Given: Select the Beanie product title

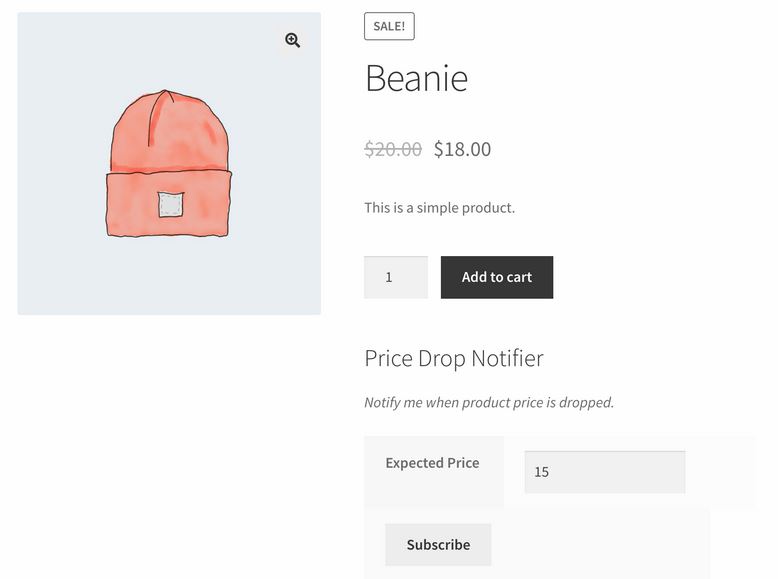Looking at the screenshot, I should click(x=417, y=78).
